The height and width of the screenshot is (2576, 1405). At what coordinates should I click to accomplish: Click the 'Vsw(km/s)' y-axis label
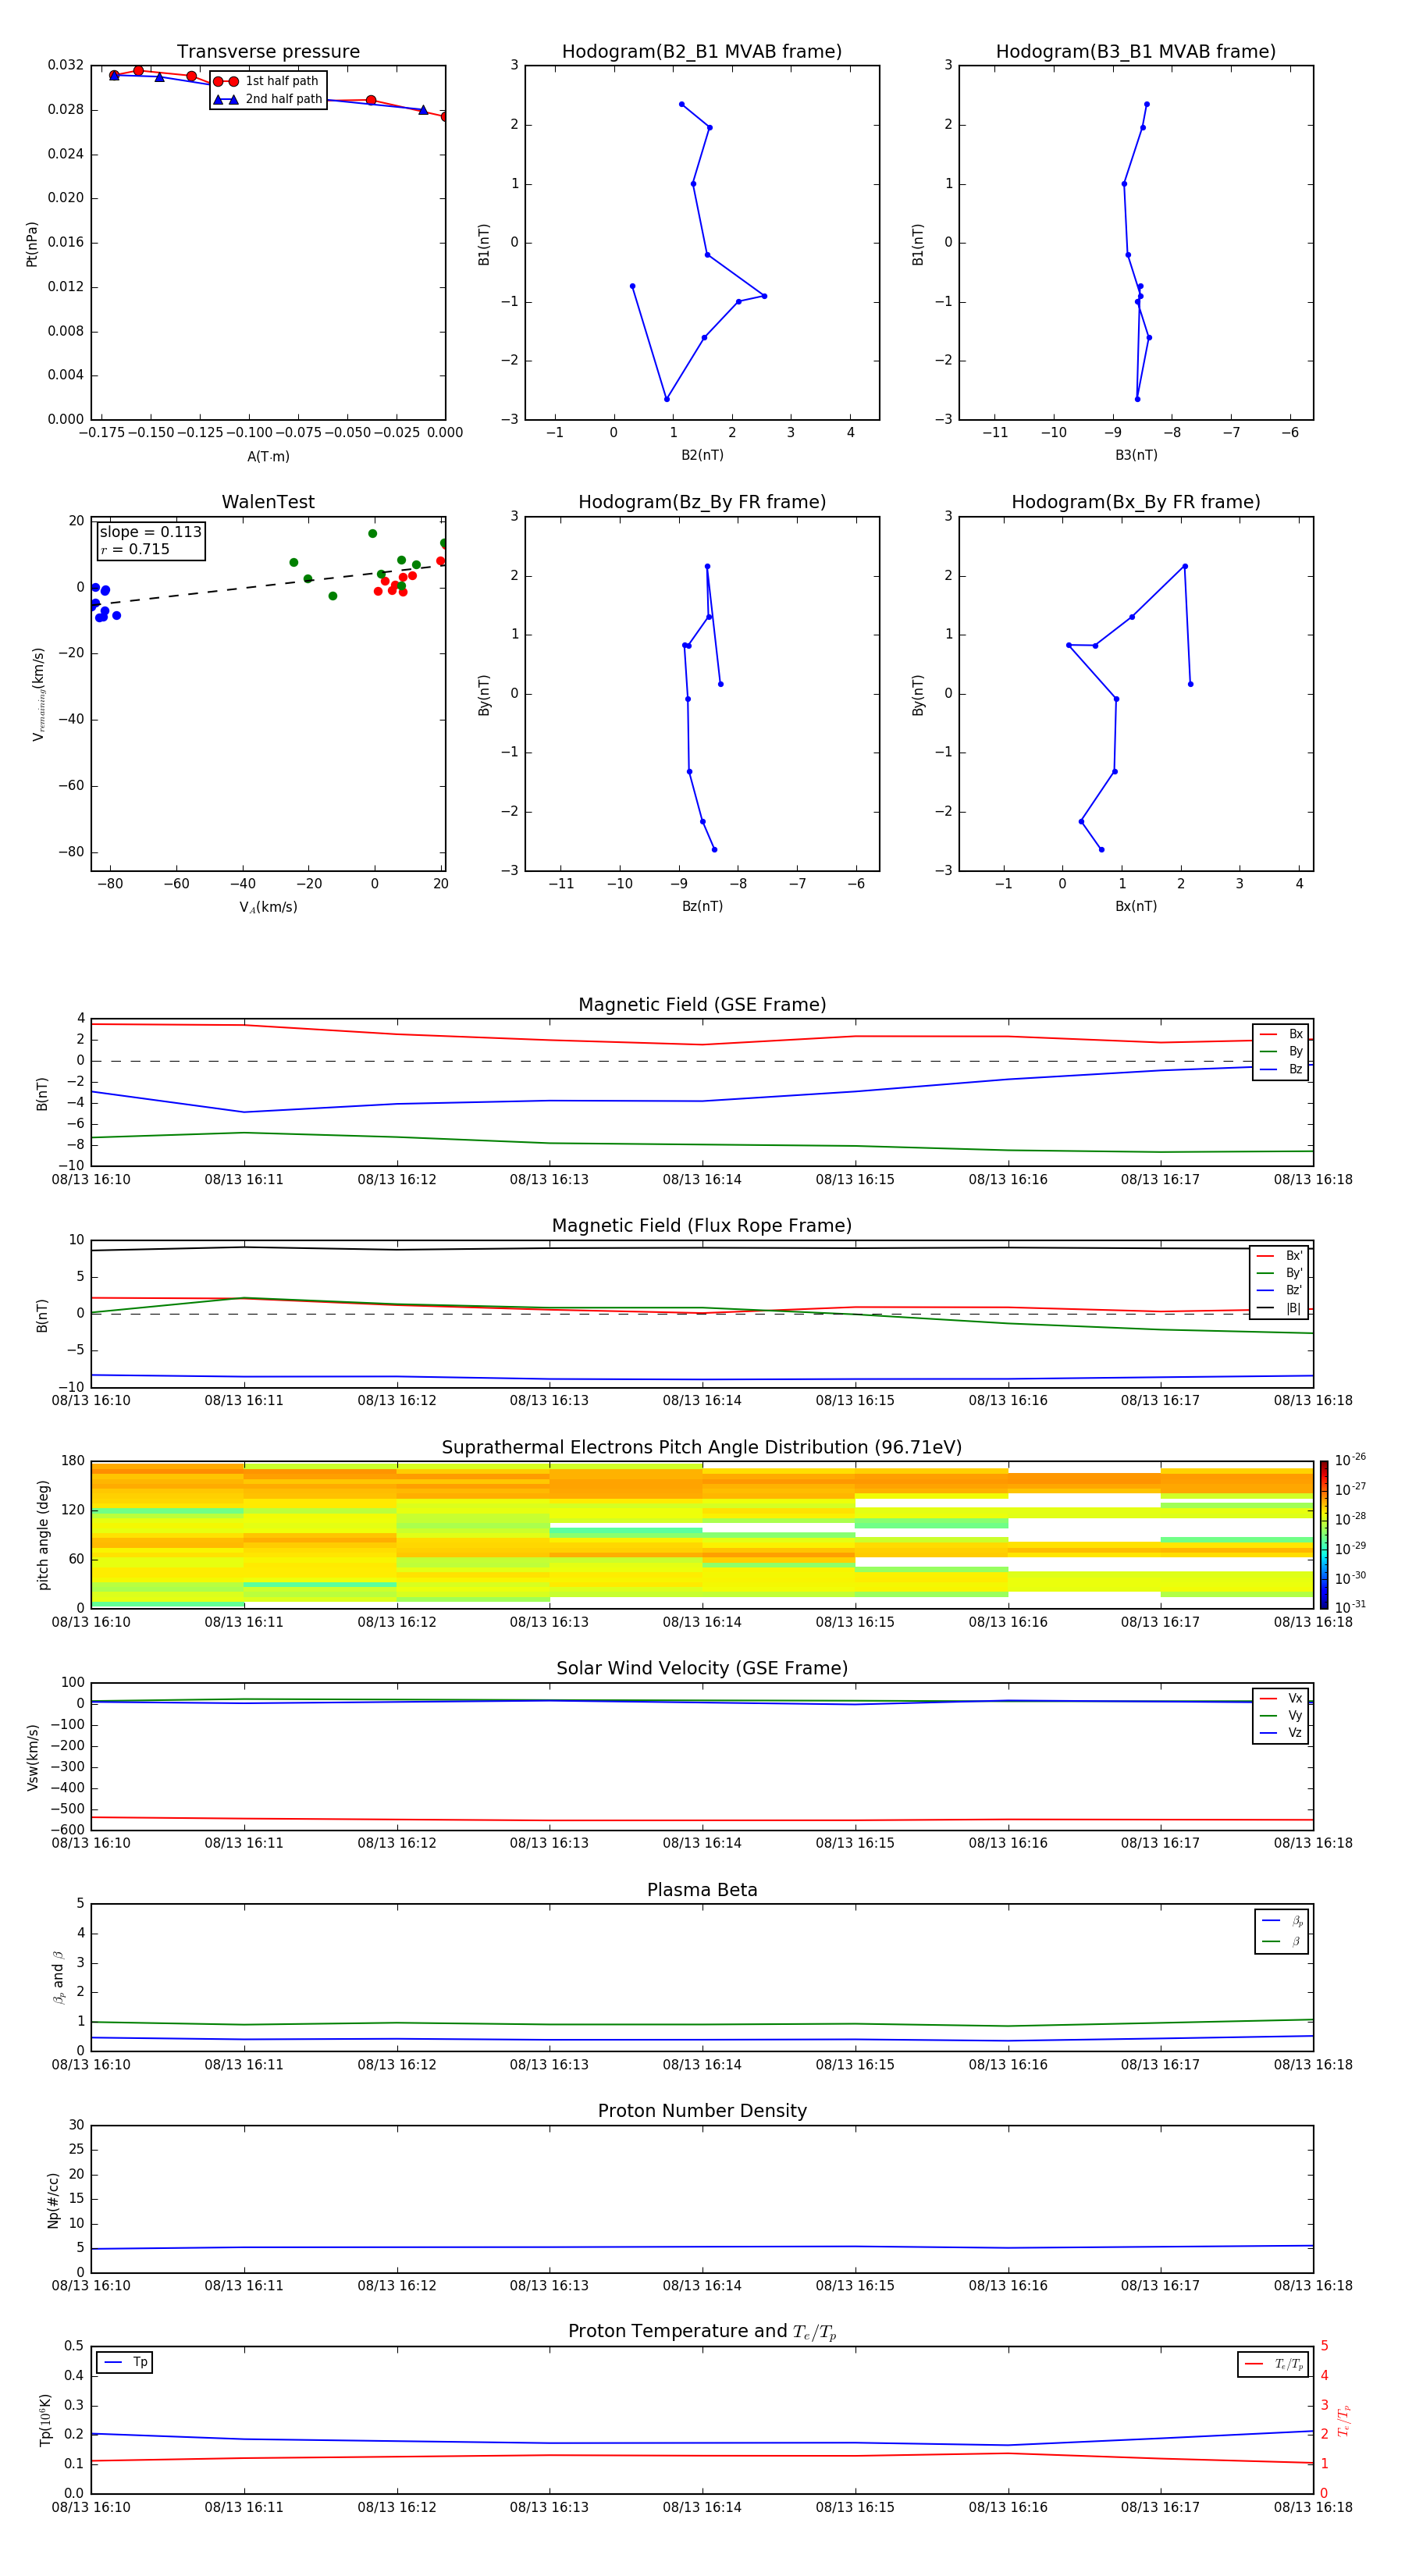point(33,1757)
